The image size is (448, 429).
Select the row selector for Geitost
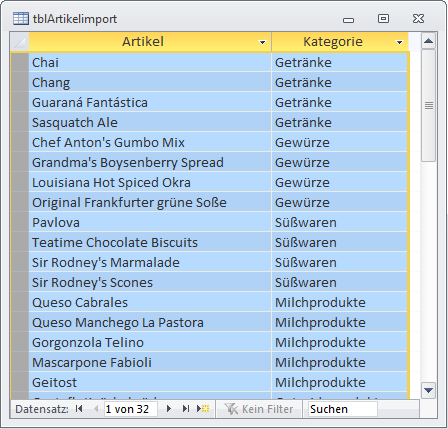[x=20, y=382]
